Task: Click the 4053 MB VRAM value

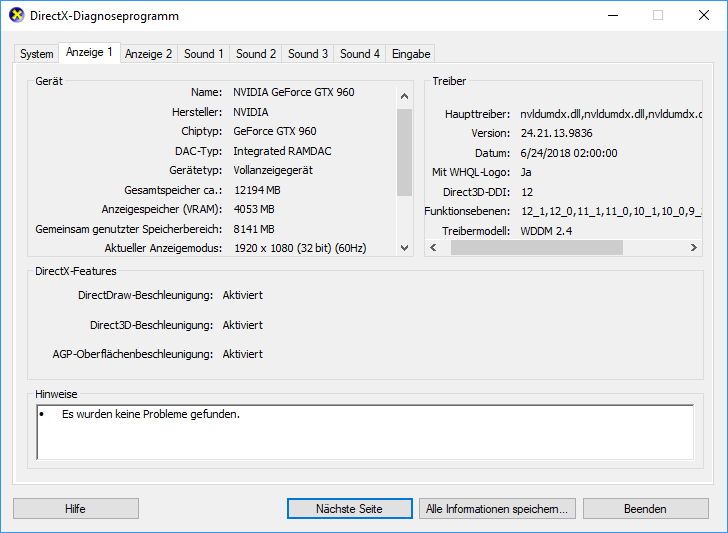Action: click(x=254, y=209)
